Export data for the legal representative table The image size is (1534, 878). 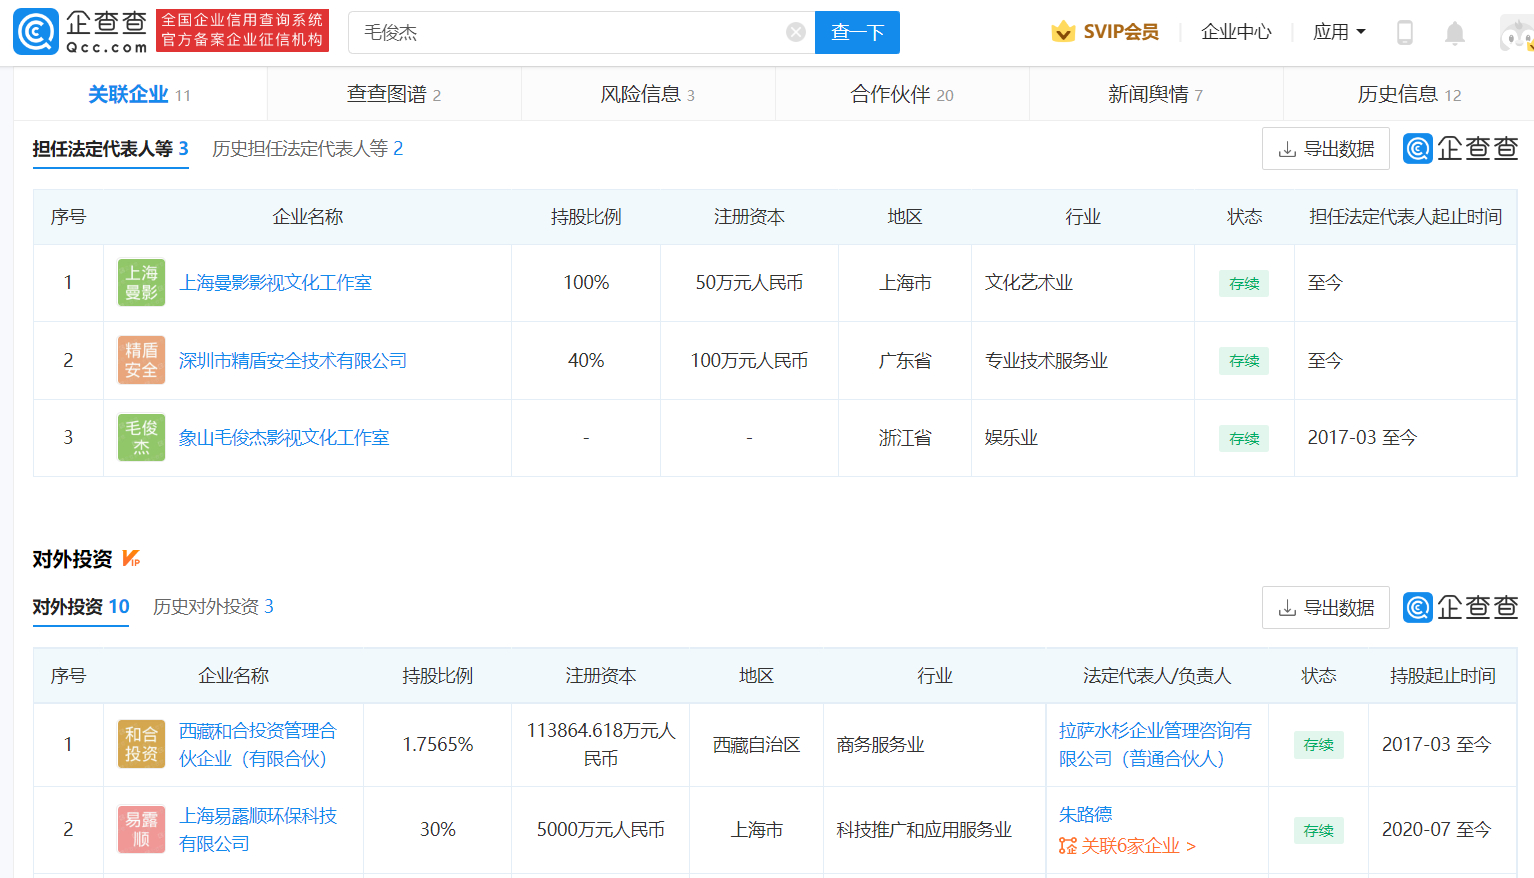point(1326,149)
